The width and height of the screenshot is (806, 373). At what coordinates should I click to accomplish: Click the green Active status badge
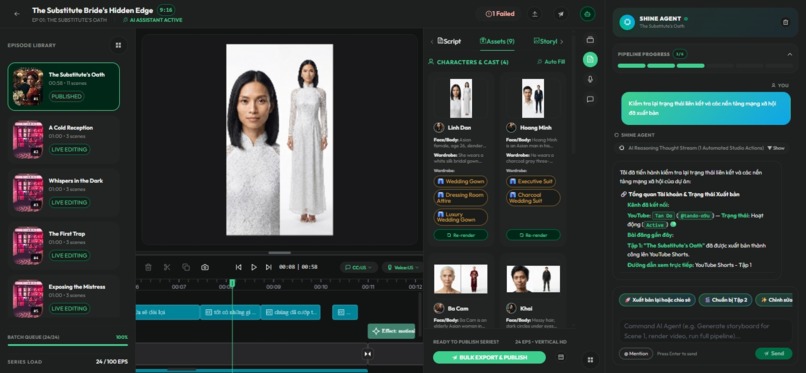(x=655, y=225)
